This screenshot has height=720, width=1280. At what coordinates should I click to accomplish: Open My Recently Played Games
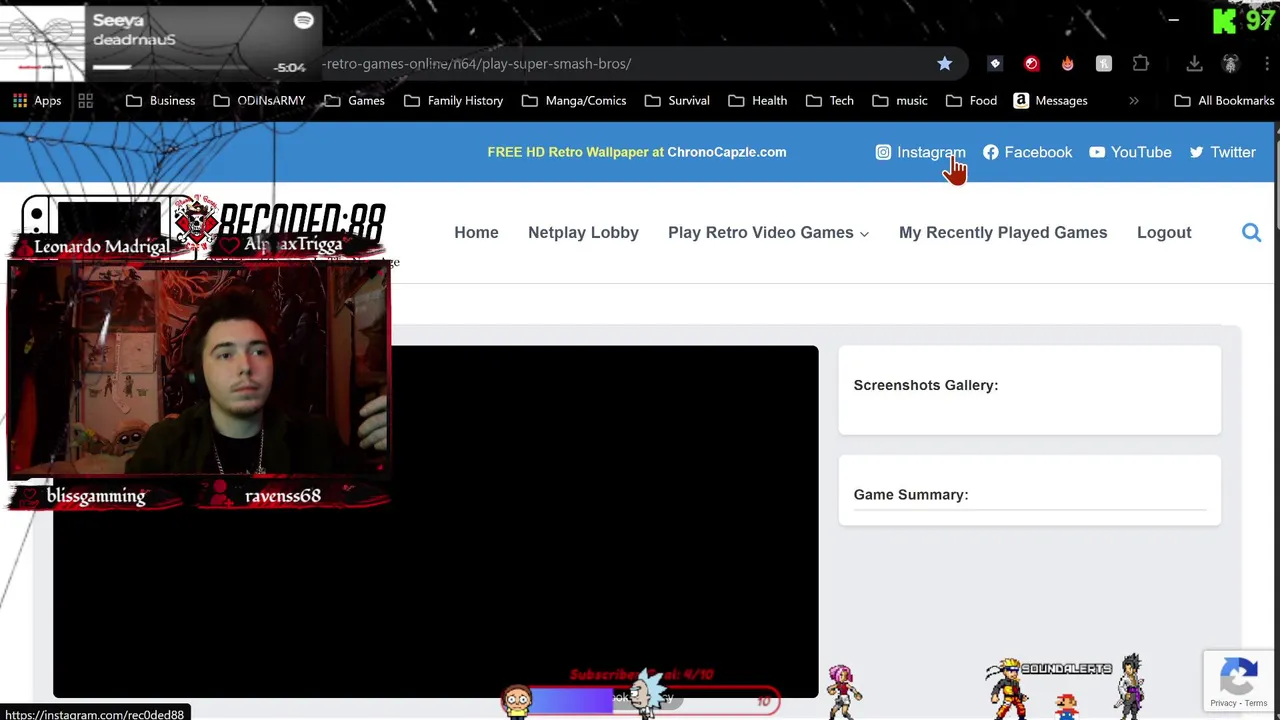tap(1003, 232)
